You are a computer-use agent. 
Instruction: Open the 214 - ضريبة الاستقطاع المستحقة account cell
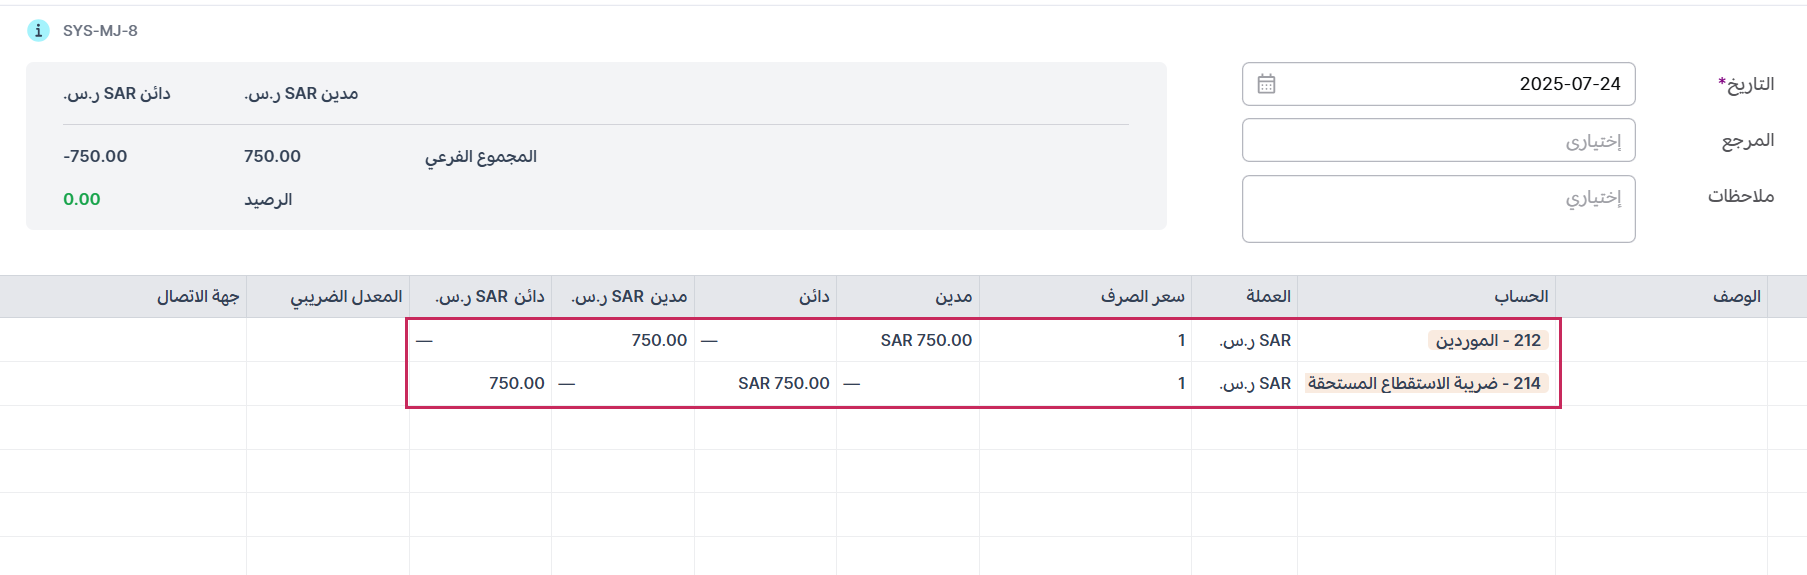(1424, 384)
